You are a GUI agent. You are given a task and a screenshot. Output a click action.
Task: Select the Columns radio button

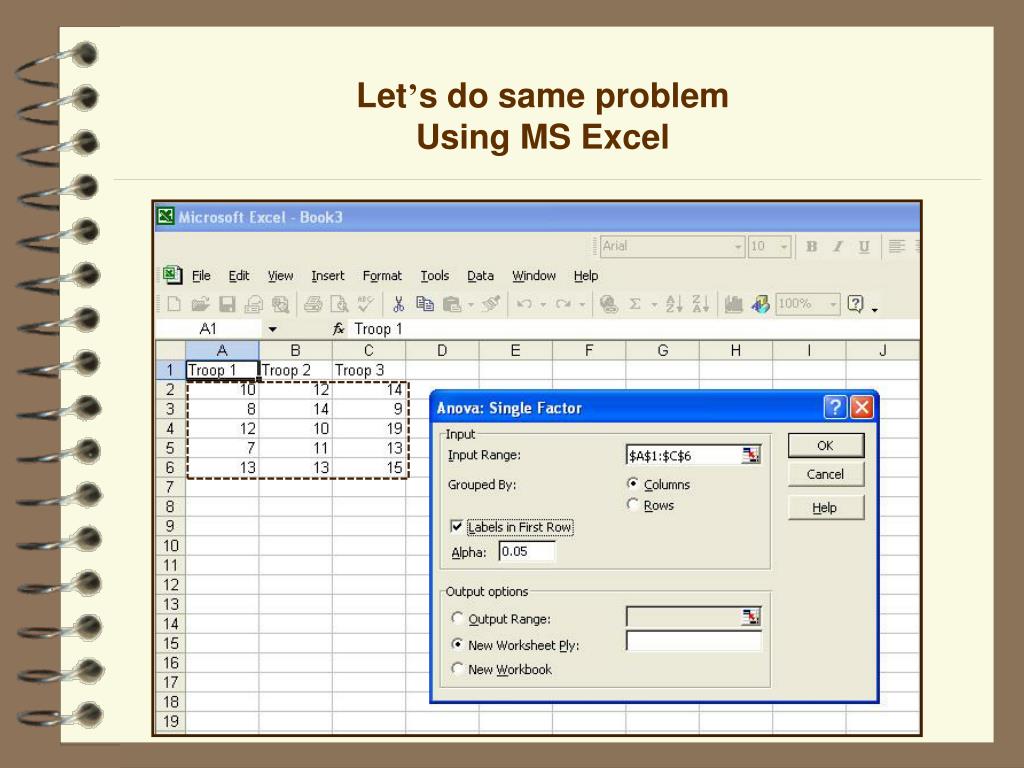[x=632, y=484]
